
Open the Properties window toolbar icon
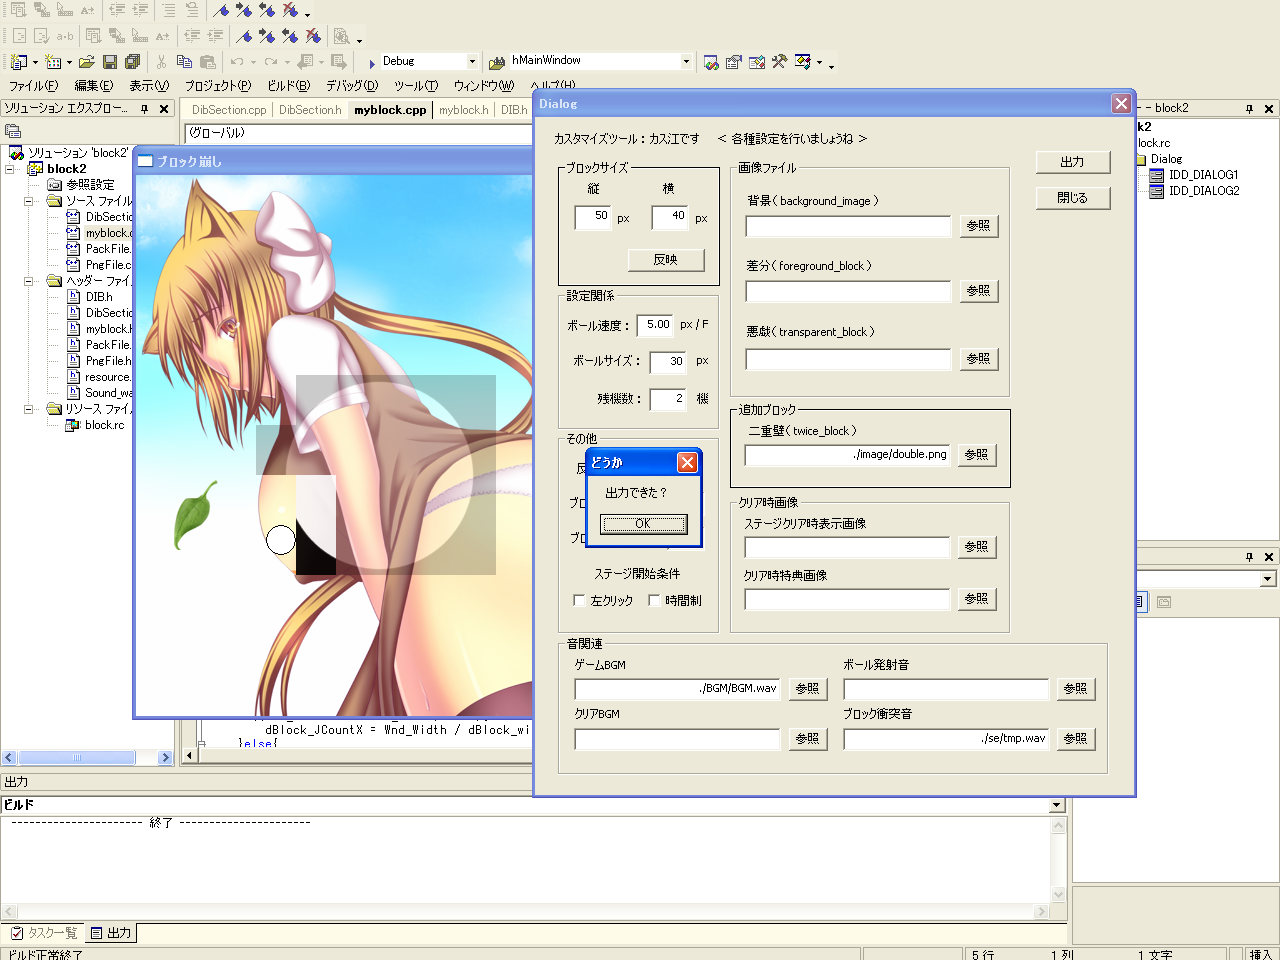[x=734, y=62]
